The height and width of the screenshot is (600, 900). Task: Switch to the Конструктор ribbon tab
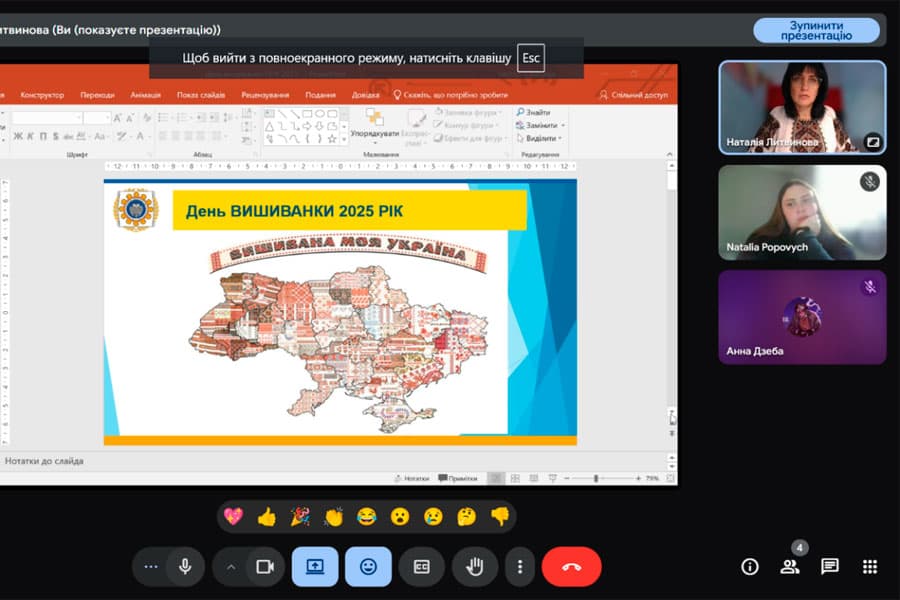tap(42, 95)
